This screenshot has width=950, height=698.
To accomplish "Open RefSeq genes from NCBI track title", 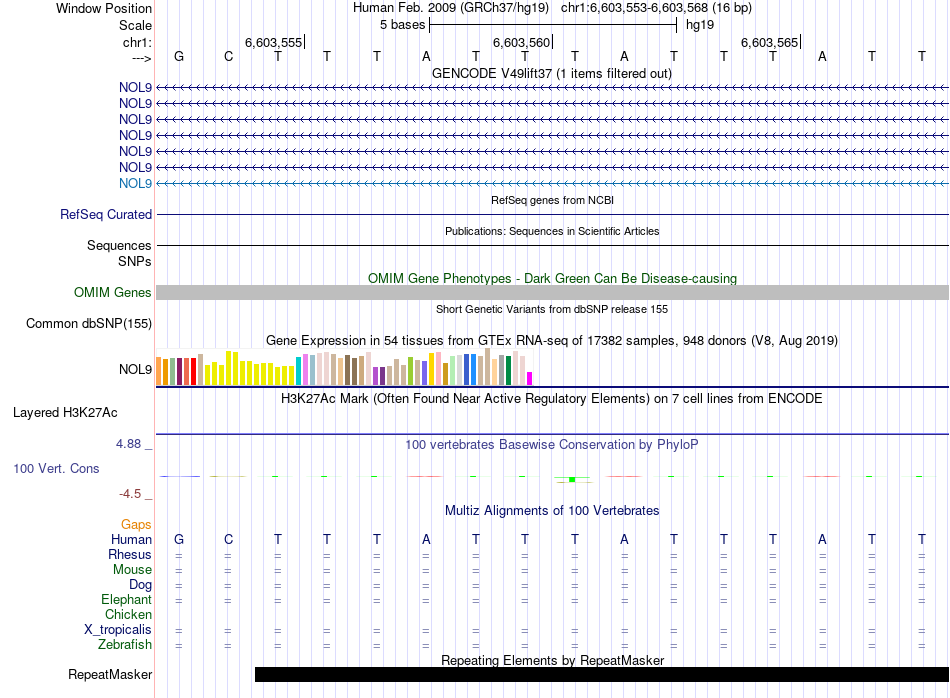I will (552, 200).
